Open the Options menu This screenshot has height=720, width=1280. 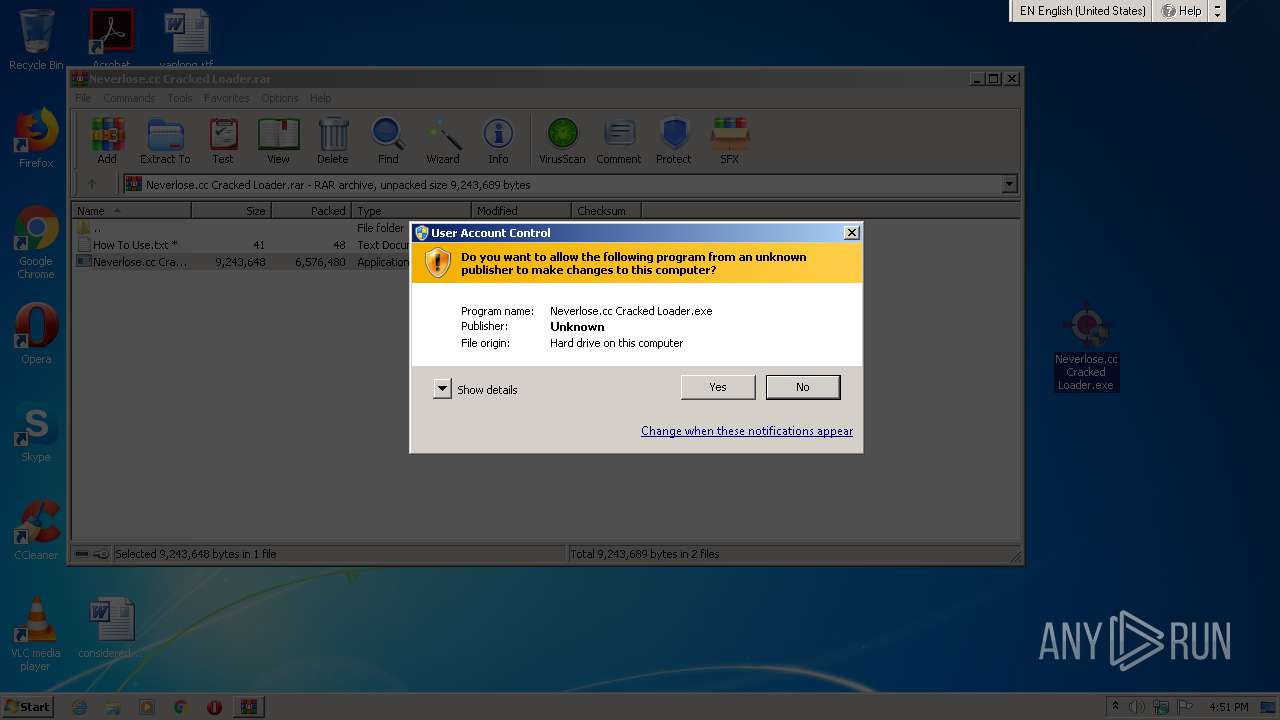tap(280, 98)
